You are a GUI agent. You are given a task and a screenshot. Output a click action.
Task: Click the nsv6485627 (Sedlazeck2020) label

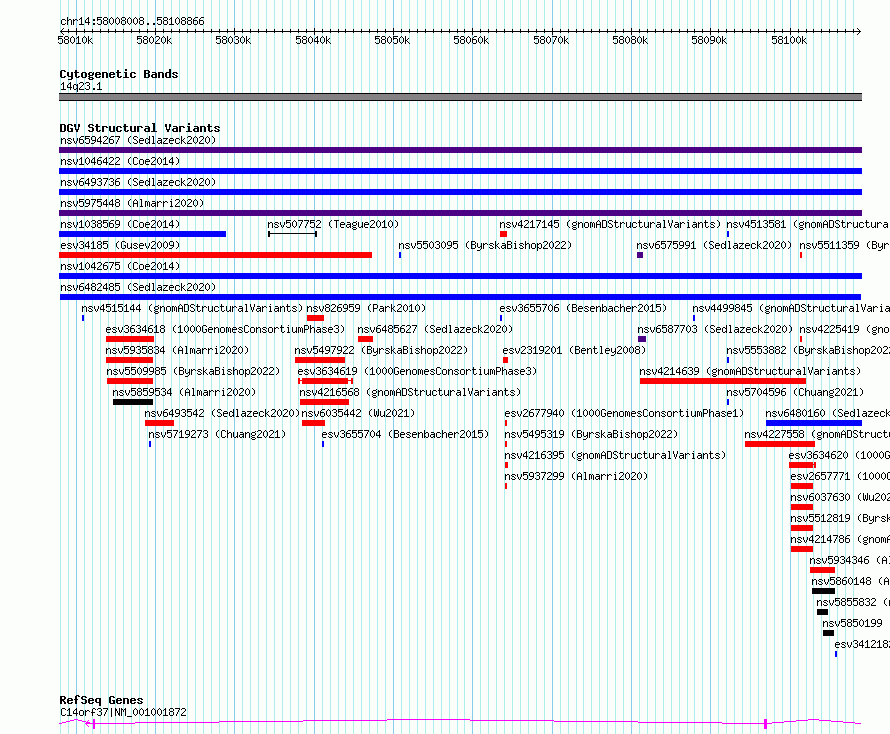click(435, 329)
